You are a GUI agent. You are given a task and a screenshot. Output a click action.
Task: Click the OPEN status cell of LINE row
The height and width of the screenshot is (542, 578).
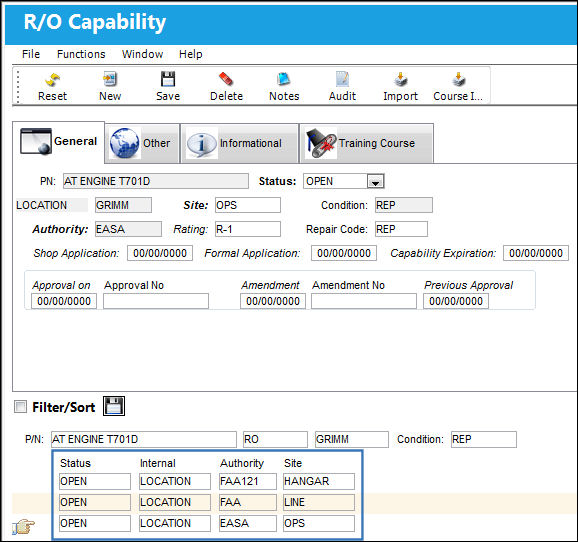(95, 503)
